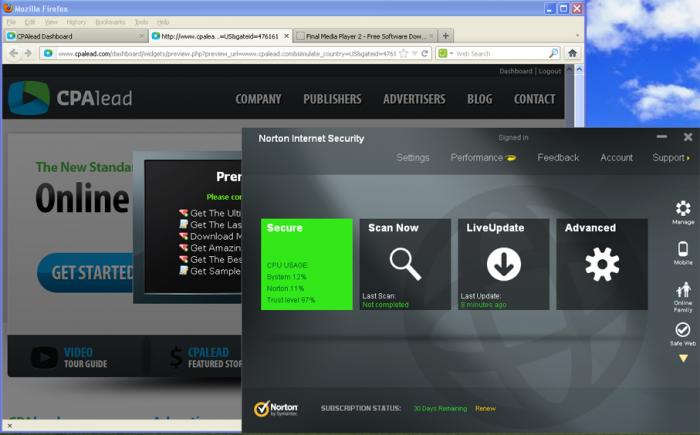Screen dimensions: 700x435
Task: Play the Video Tour Guide icon
Action: [44, 357]
